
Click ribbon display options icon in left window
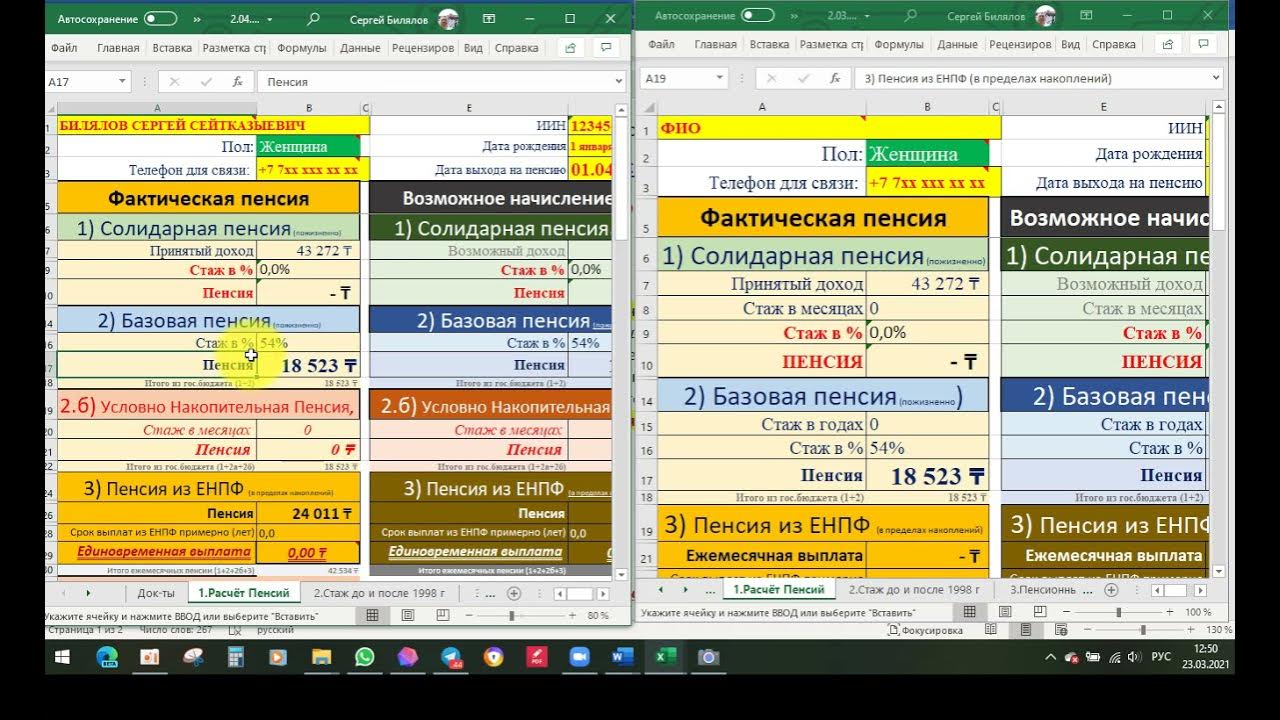(x=489, y=19)
